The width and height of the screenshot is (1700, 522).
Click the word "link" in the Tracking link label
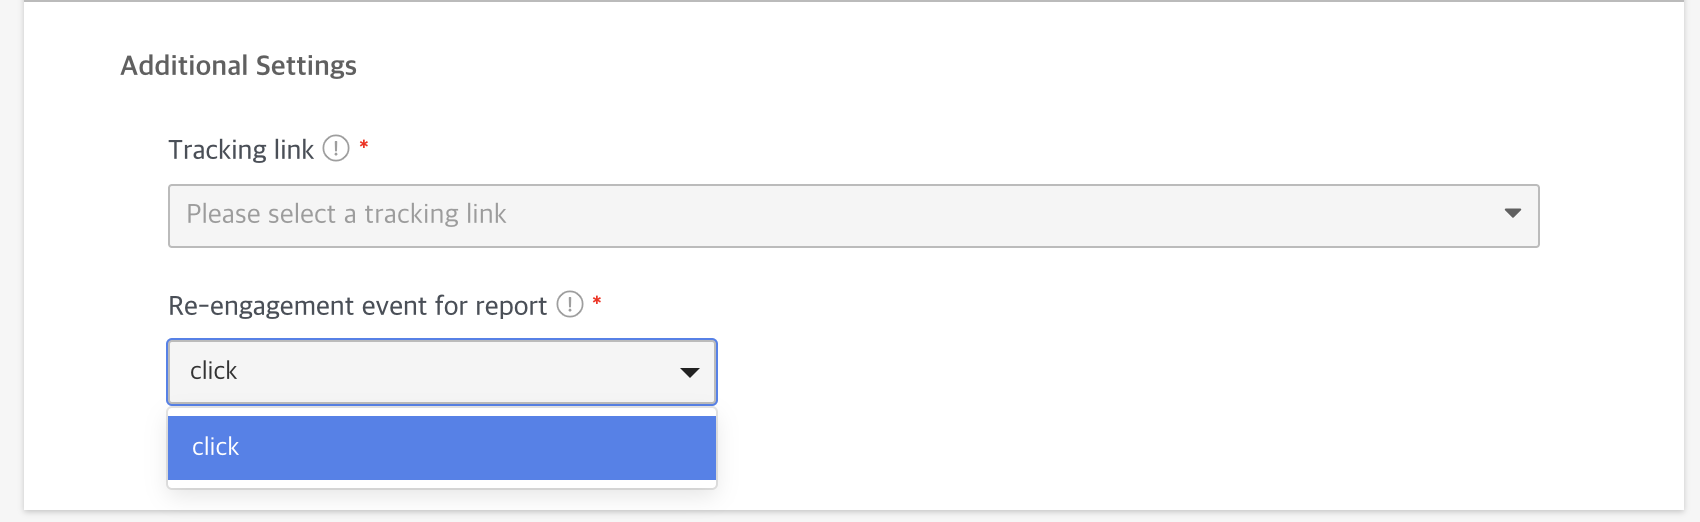[x=294, y=150]
